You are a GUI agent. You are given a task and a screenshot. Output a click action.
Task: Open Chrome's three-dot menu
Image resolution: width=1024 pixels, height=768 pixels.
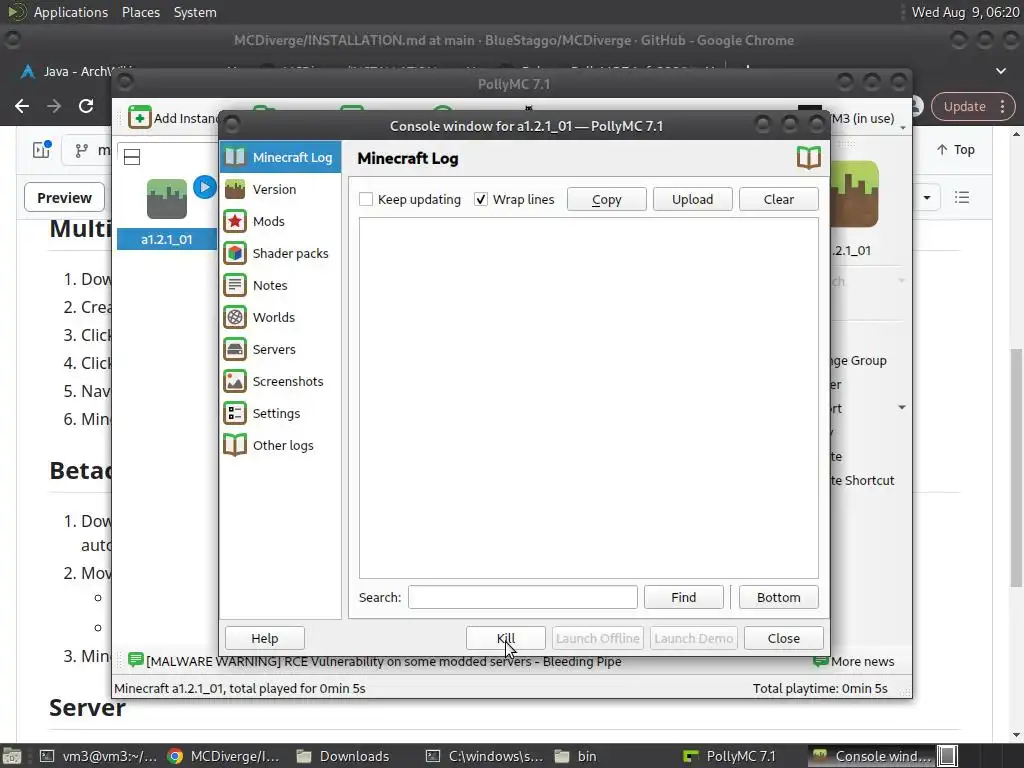[1002, 106]
